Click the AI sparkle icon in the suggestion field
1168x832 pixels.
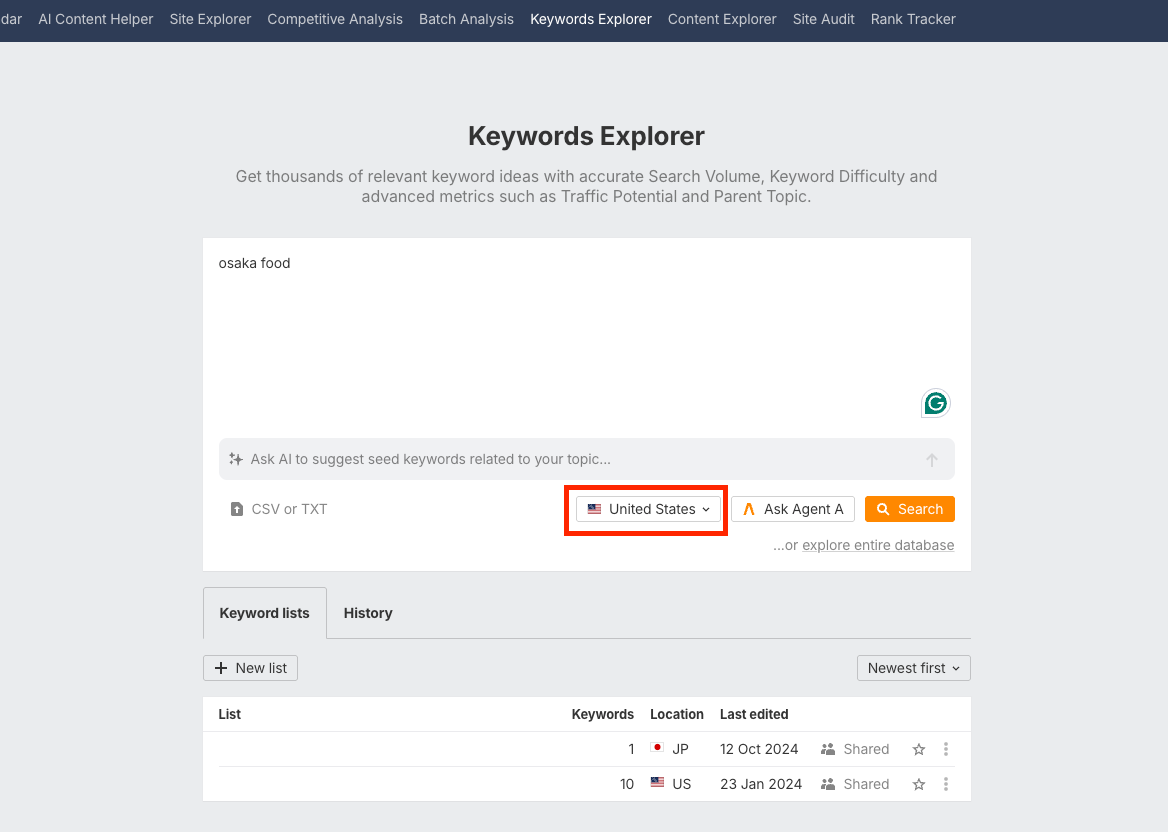(235, 459)
